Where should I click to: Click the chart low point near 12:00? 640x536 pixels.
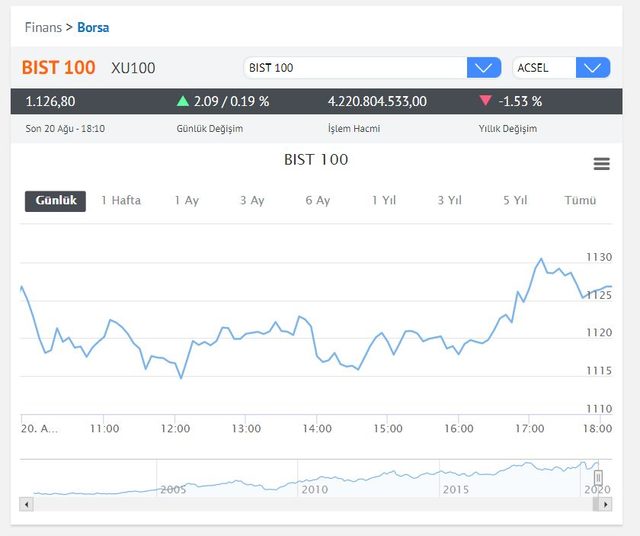181,378
